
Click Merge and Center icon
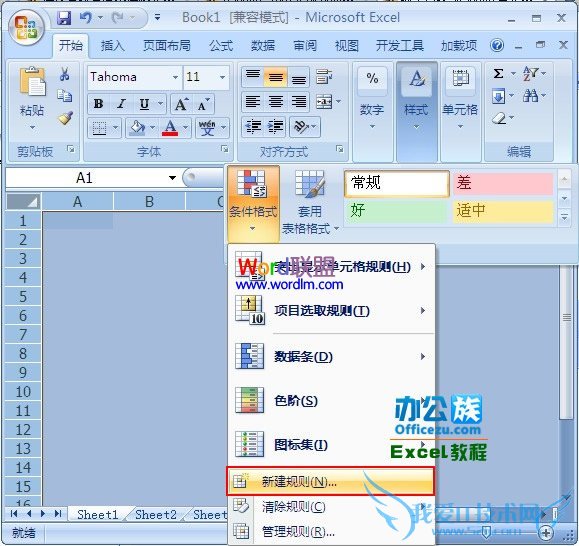tap(324, 101)
